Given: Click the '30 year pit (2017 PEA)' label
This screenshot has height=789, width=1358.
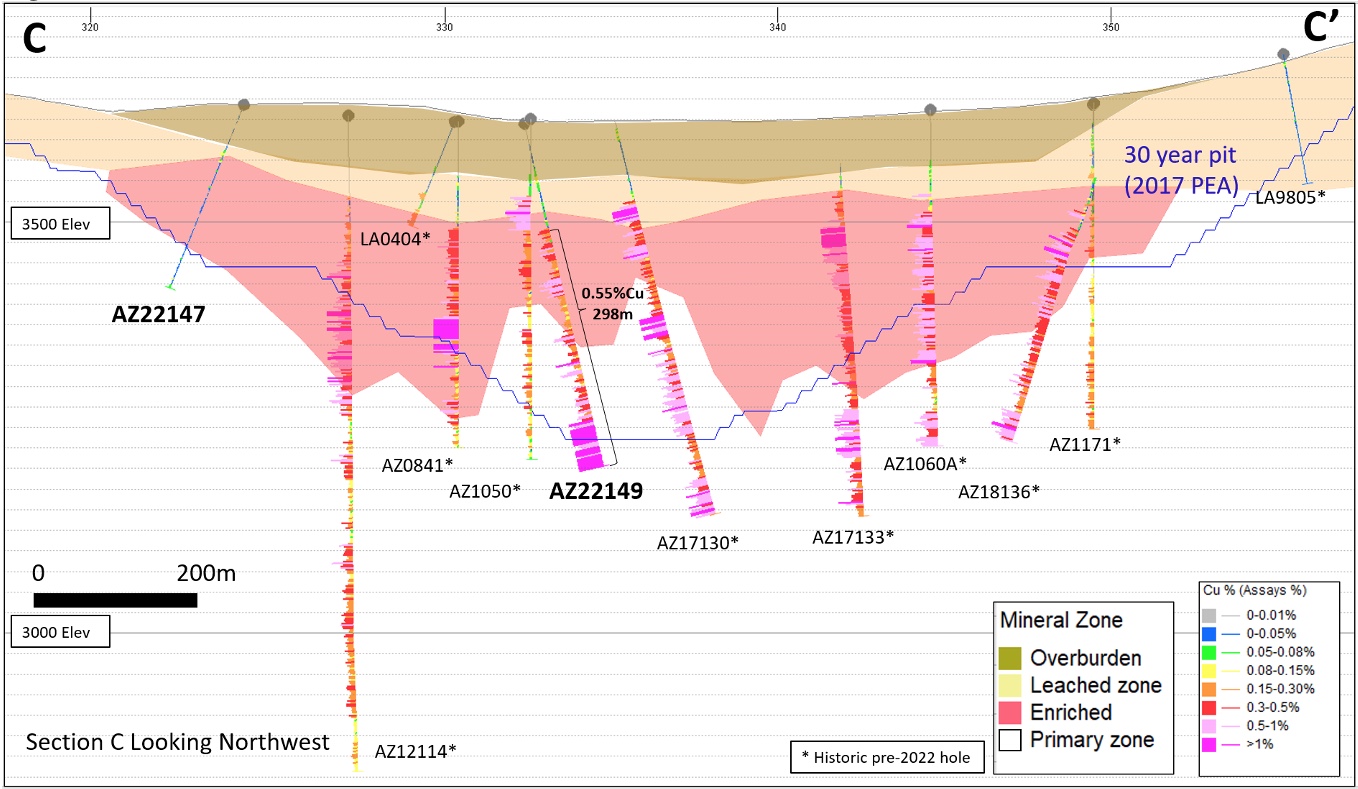Looking at the screenshot, I should [x=1181, y=170].
